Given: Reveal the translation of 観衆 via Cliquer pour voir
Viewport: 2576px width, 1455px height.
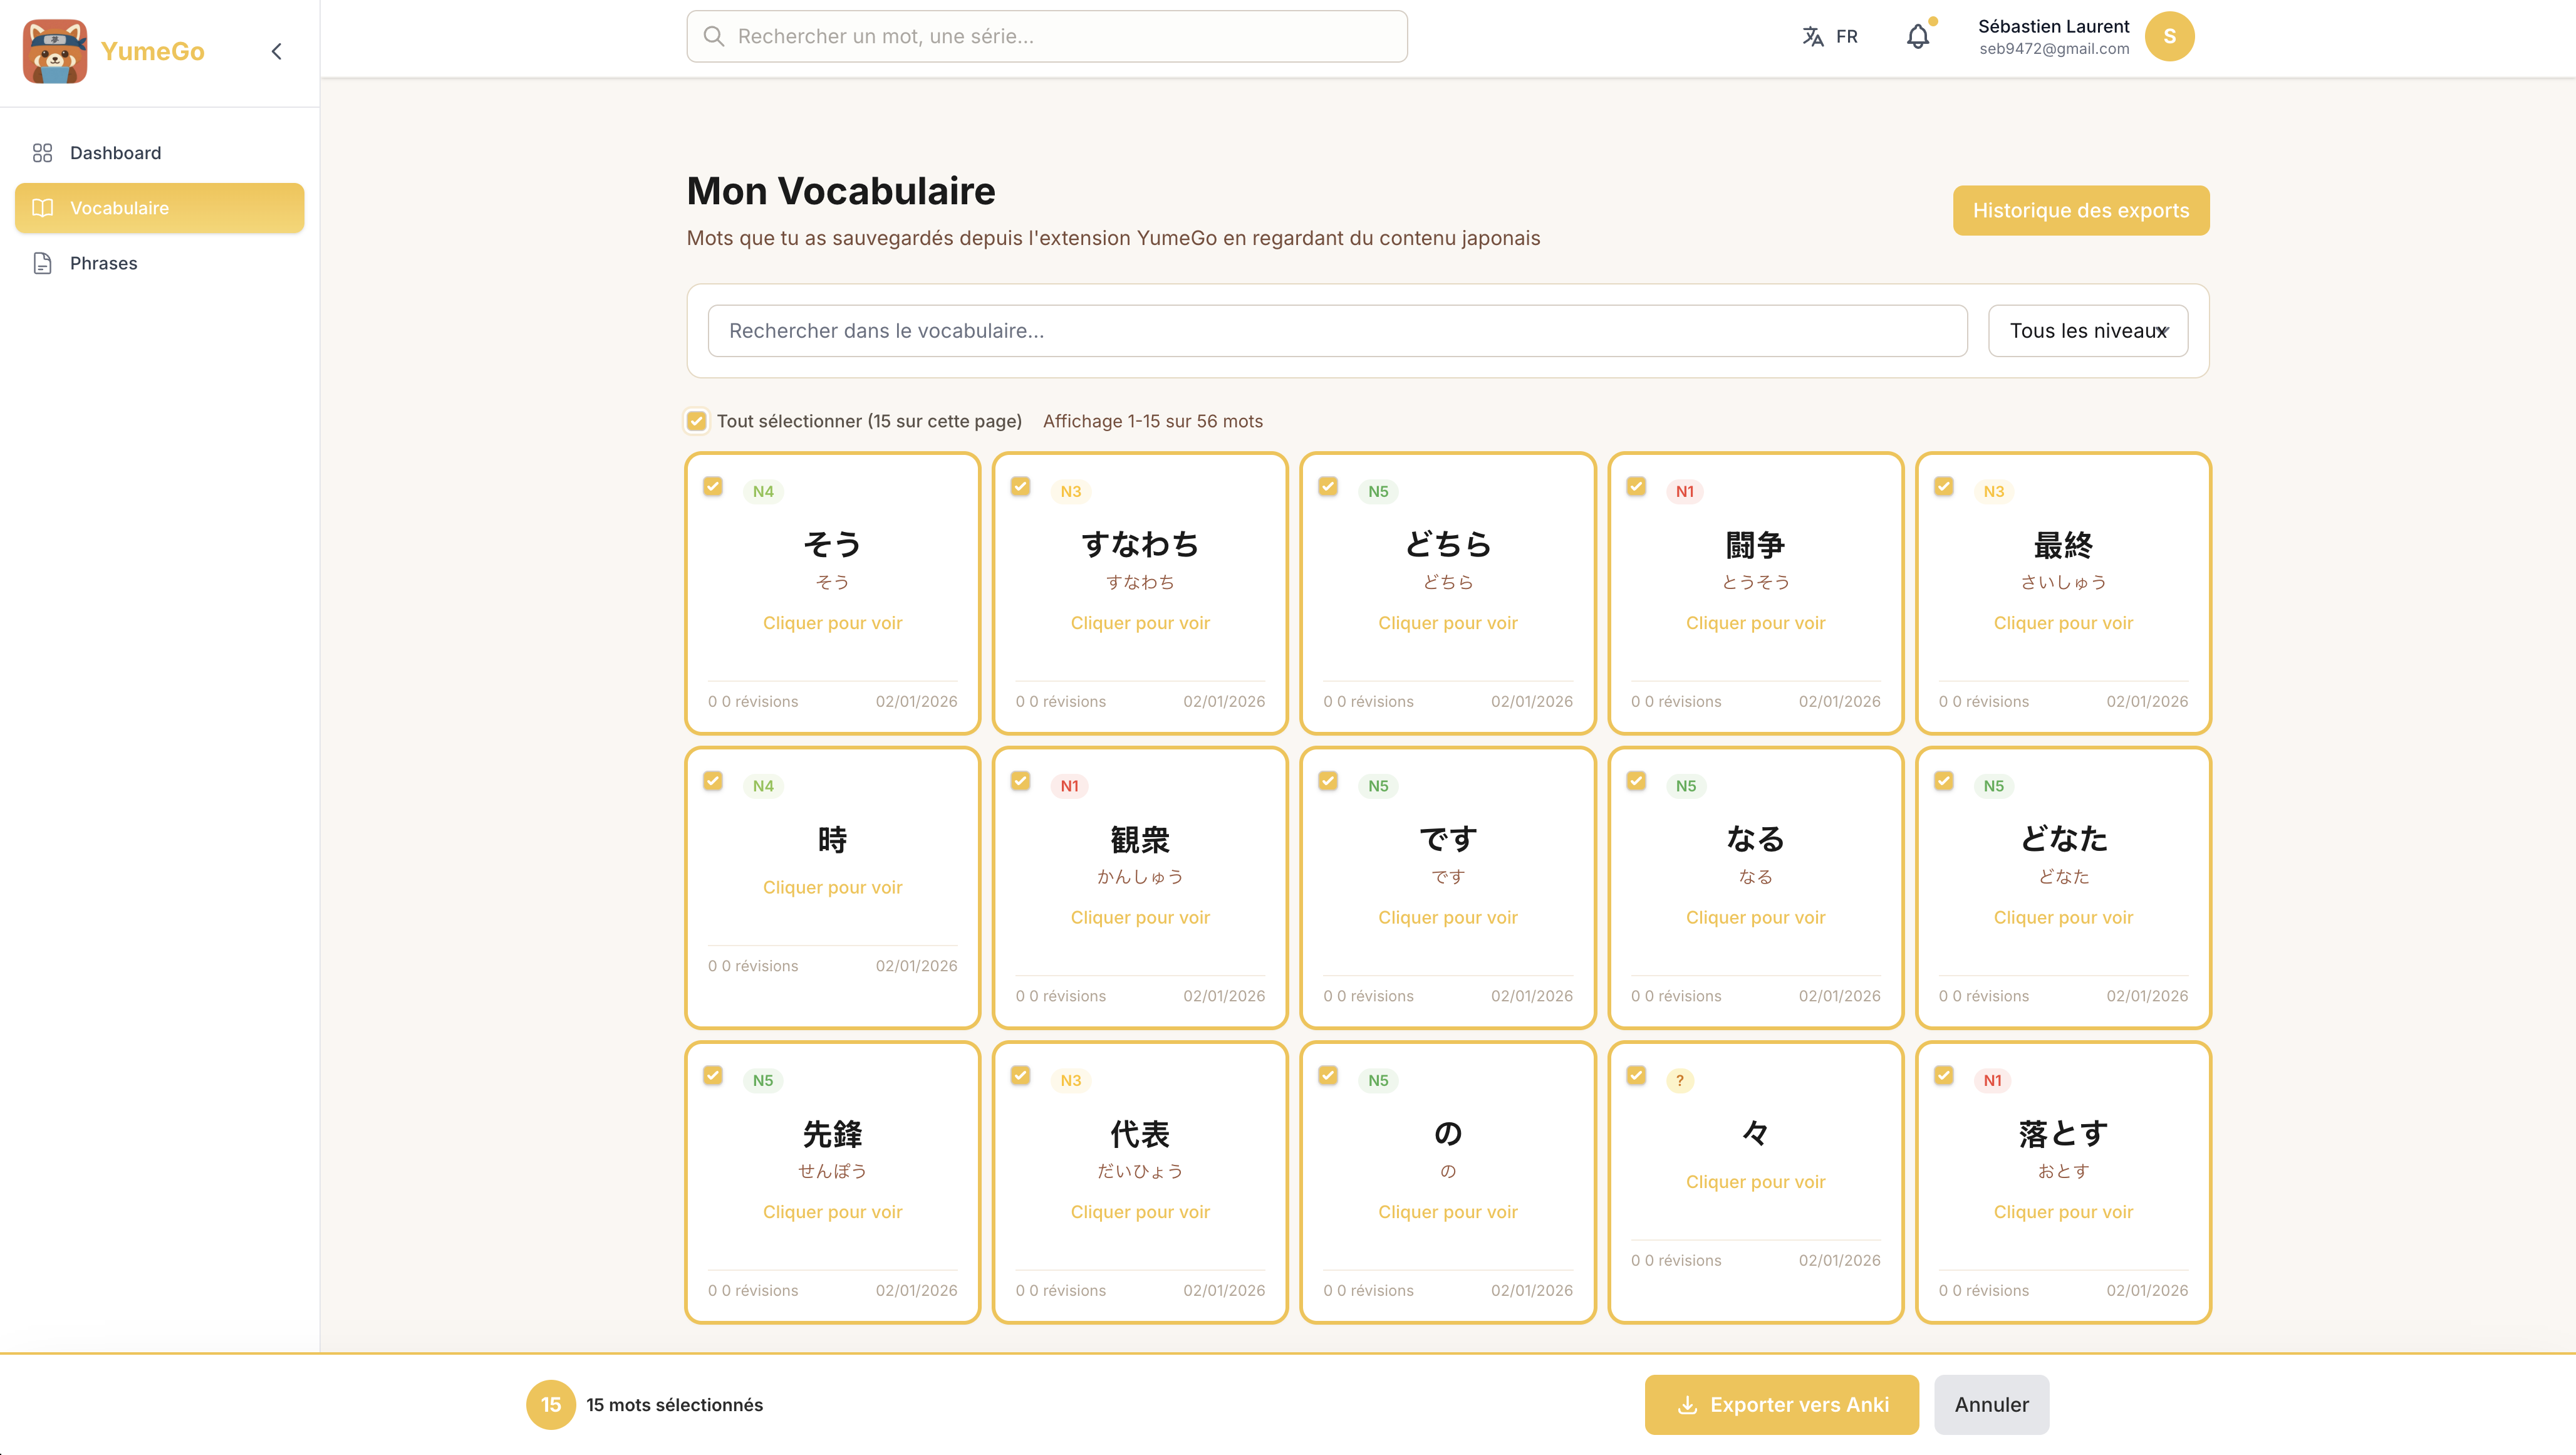Looking at the screenshot, I should (1139, 917).
